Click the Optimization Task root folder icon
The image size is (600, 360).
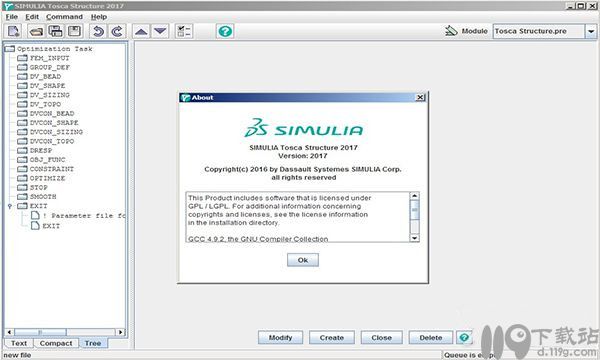10,49
